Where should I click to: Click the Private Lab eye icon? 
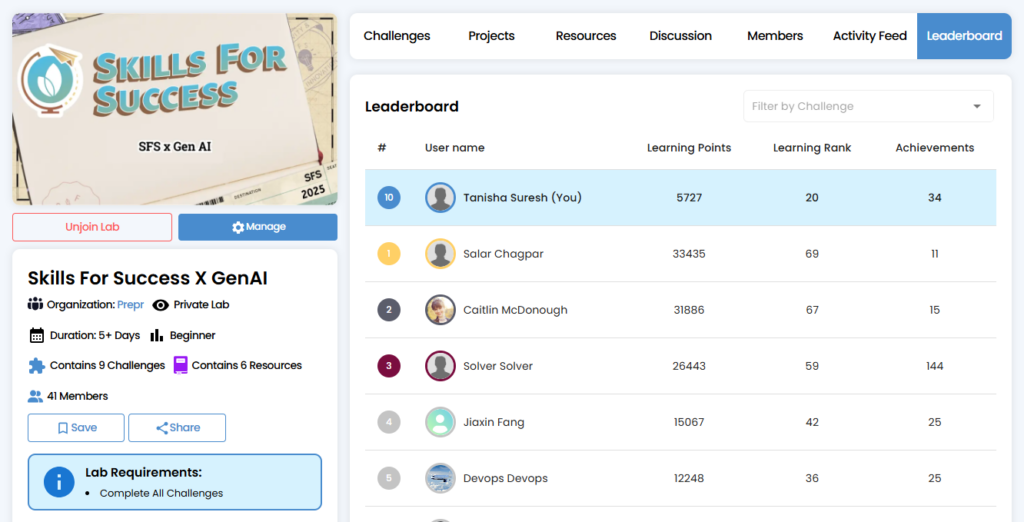tap(161, 305)
